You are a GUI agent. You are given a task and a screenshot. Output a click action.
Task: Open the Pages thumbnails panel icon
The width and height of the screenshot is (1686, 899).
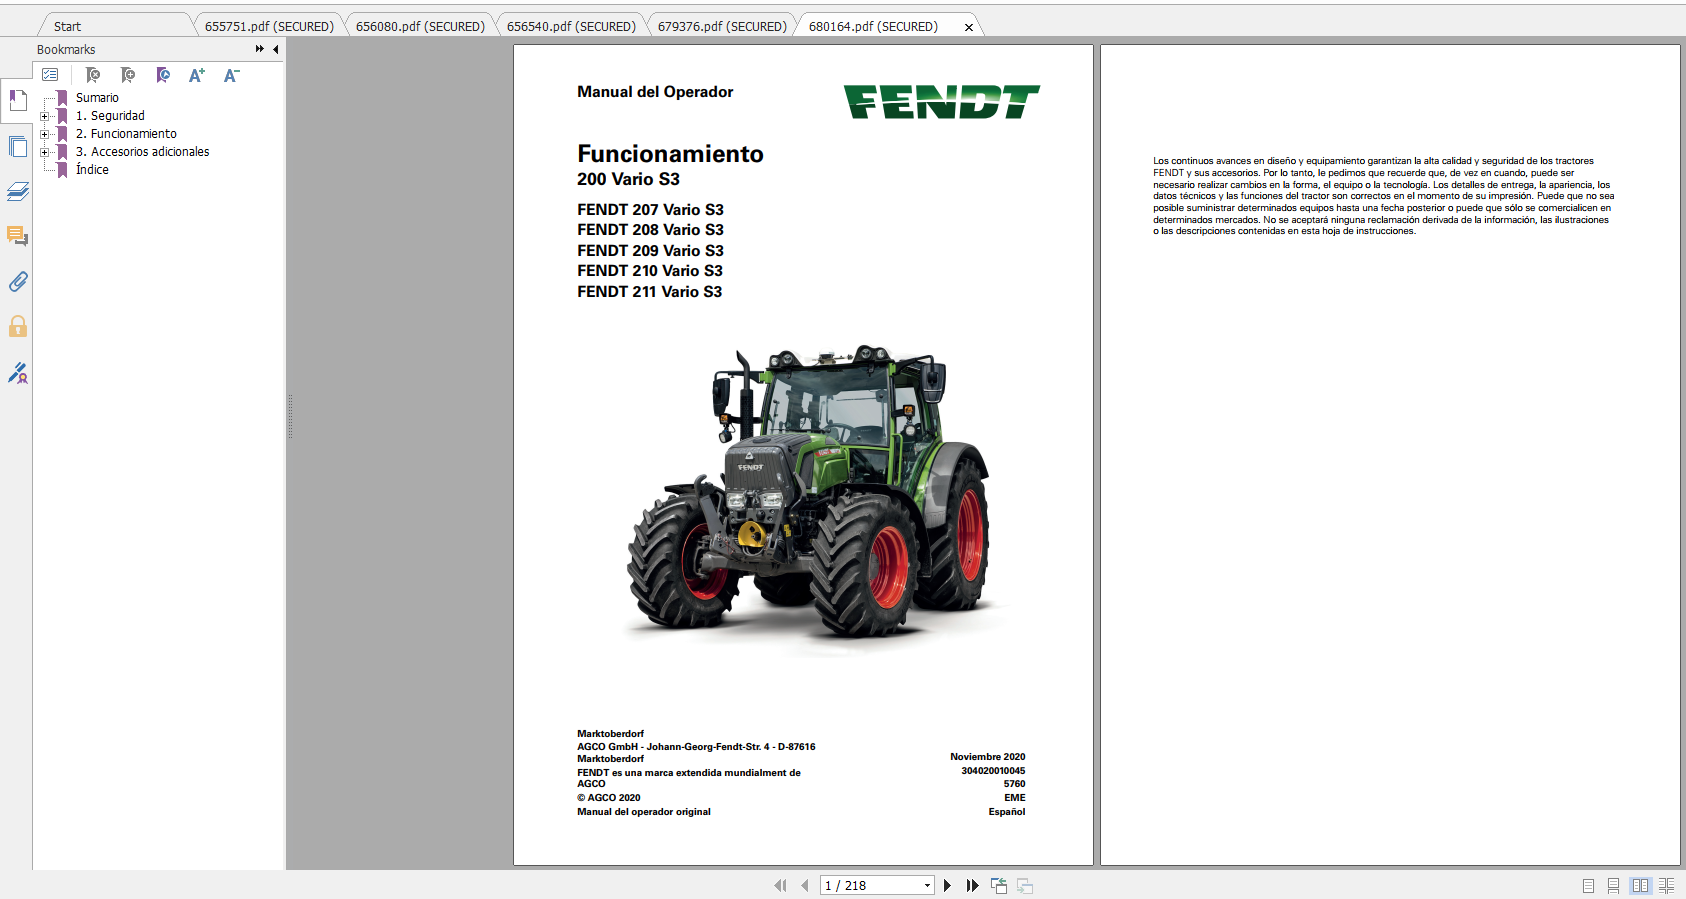tap(18, 147)
